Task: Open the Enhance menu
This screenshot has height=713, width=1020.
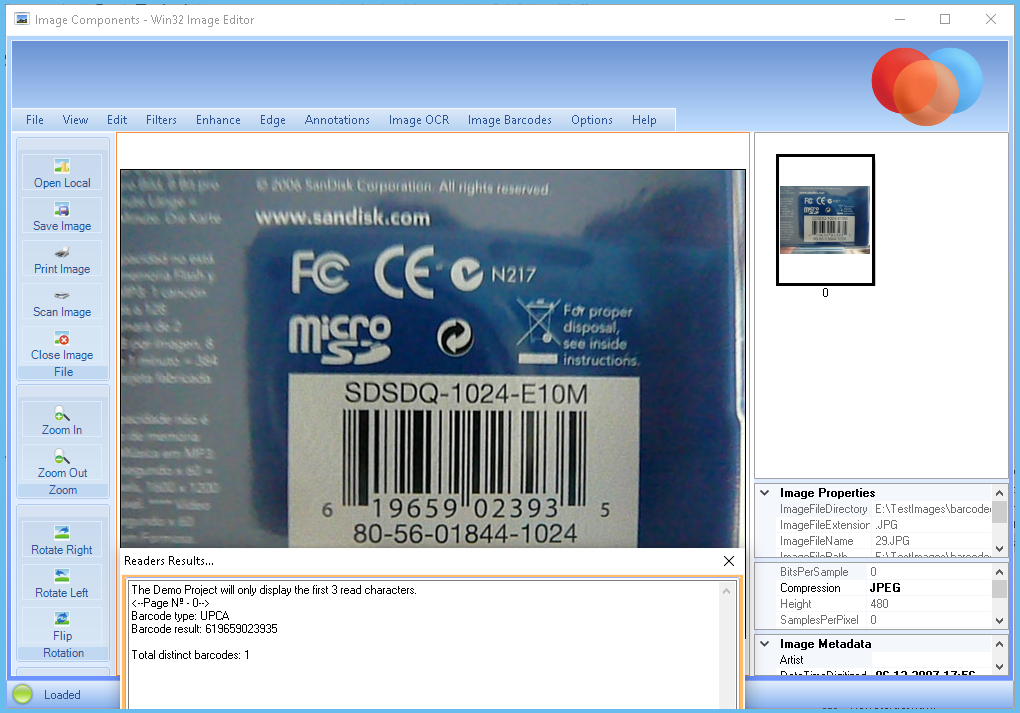Action: [x=218, y=120]
